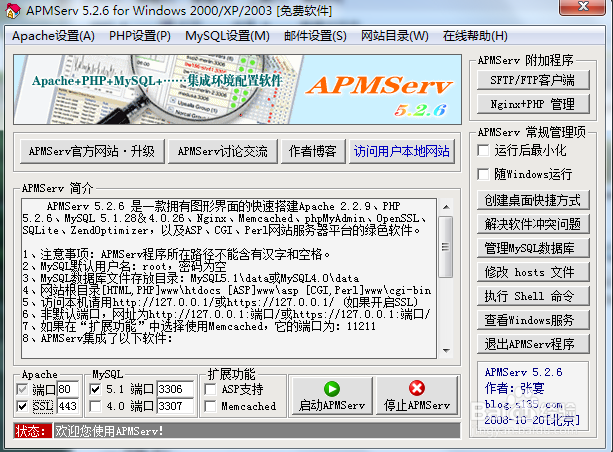
Task: Open the Apache设置(A) menu
Action: [x=53, y=36]
